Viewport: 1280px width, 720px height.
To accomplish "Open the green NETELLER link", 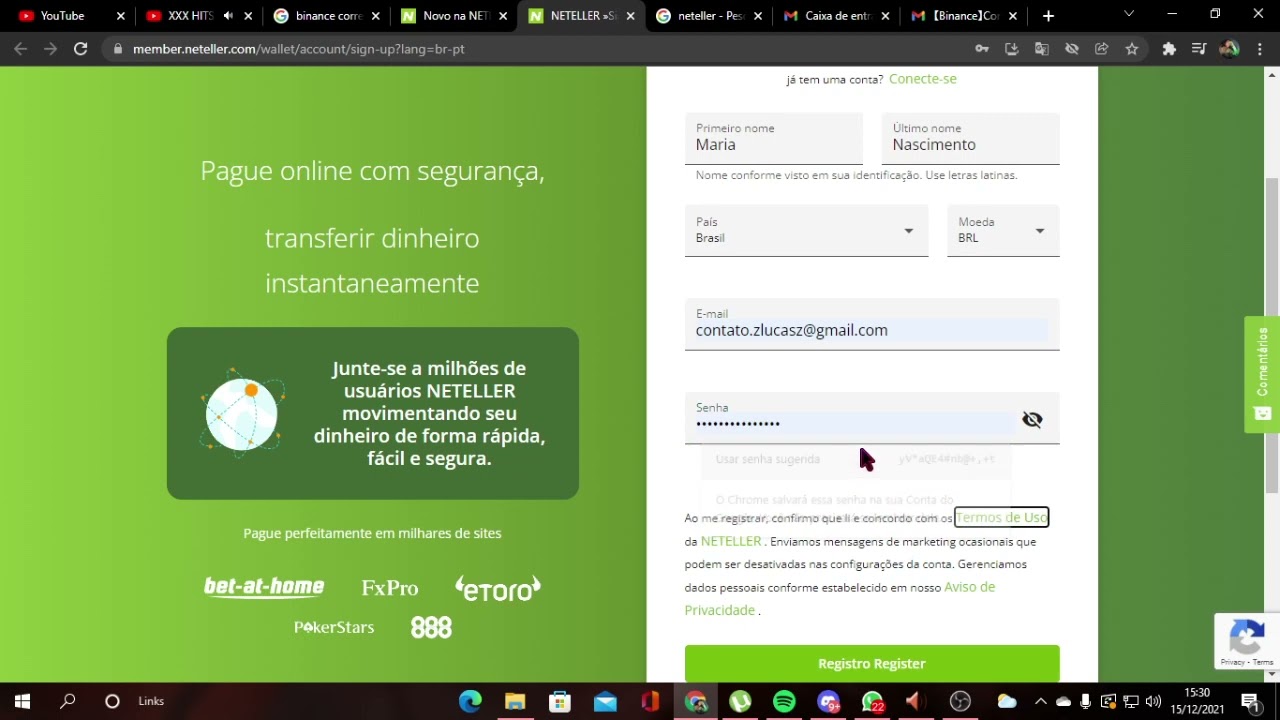I will [x=731, y=541].
